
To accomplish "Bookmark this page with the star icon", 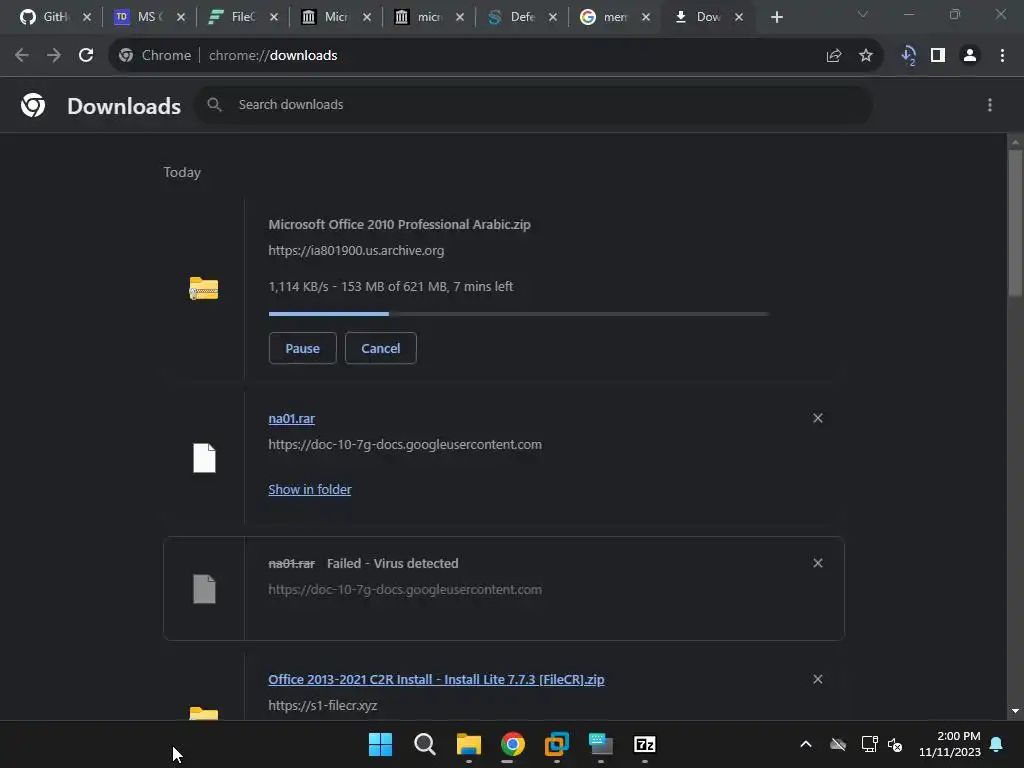I will [x=866, y=56].
